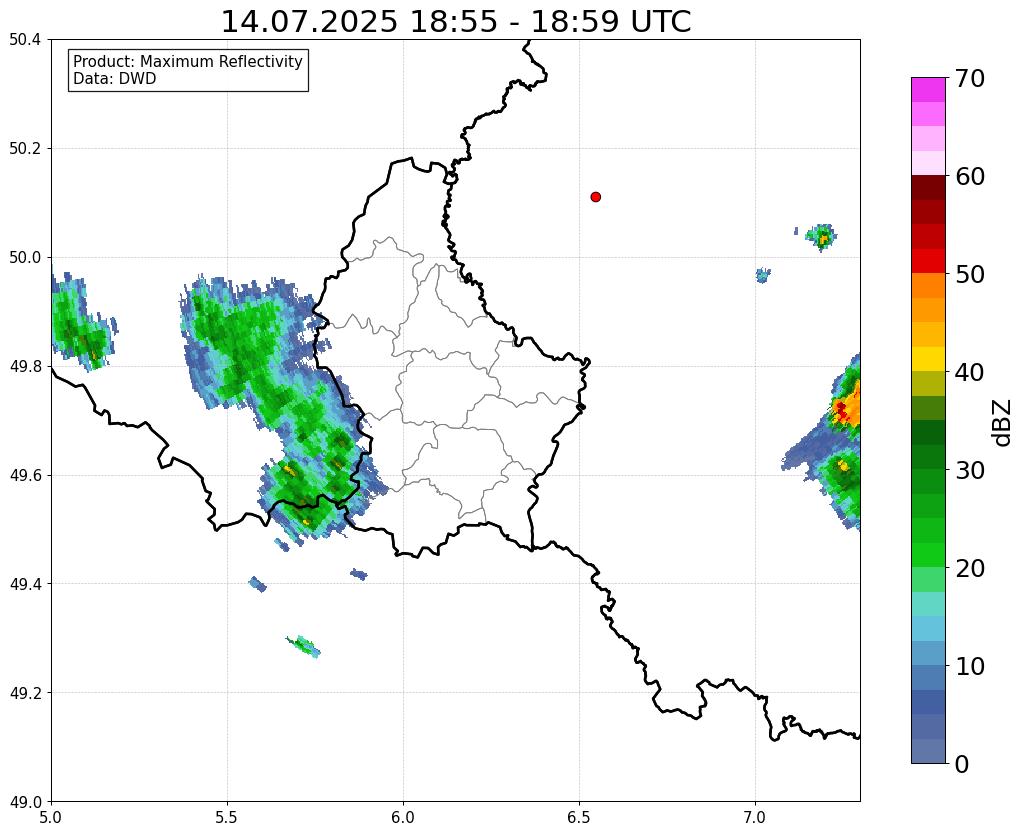The height and width of the screenshot is (834, 1023).
Task: Click the 'Data: DWD' label
Action: click(114, 79)
